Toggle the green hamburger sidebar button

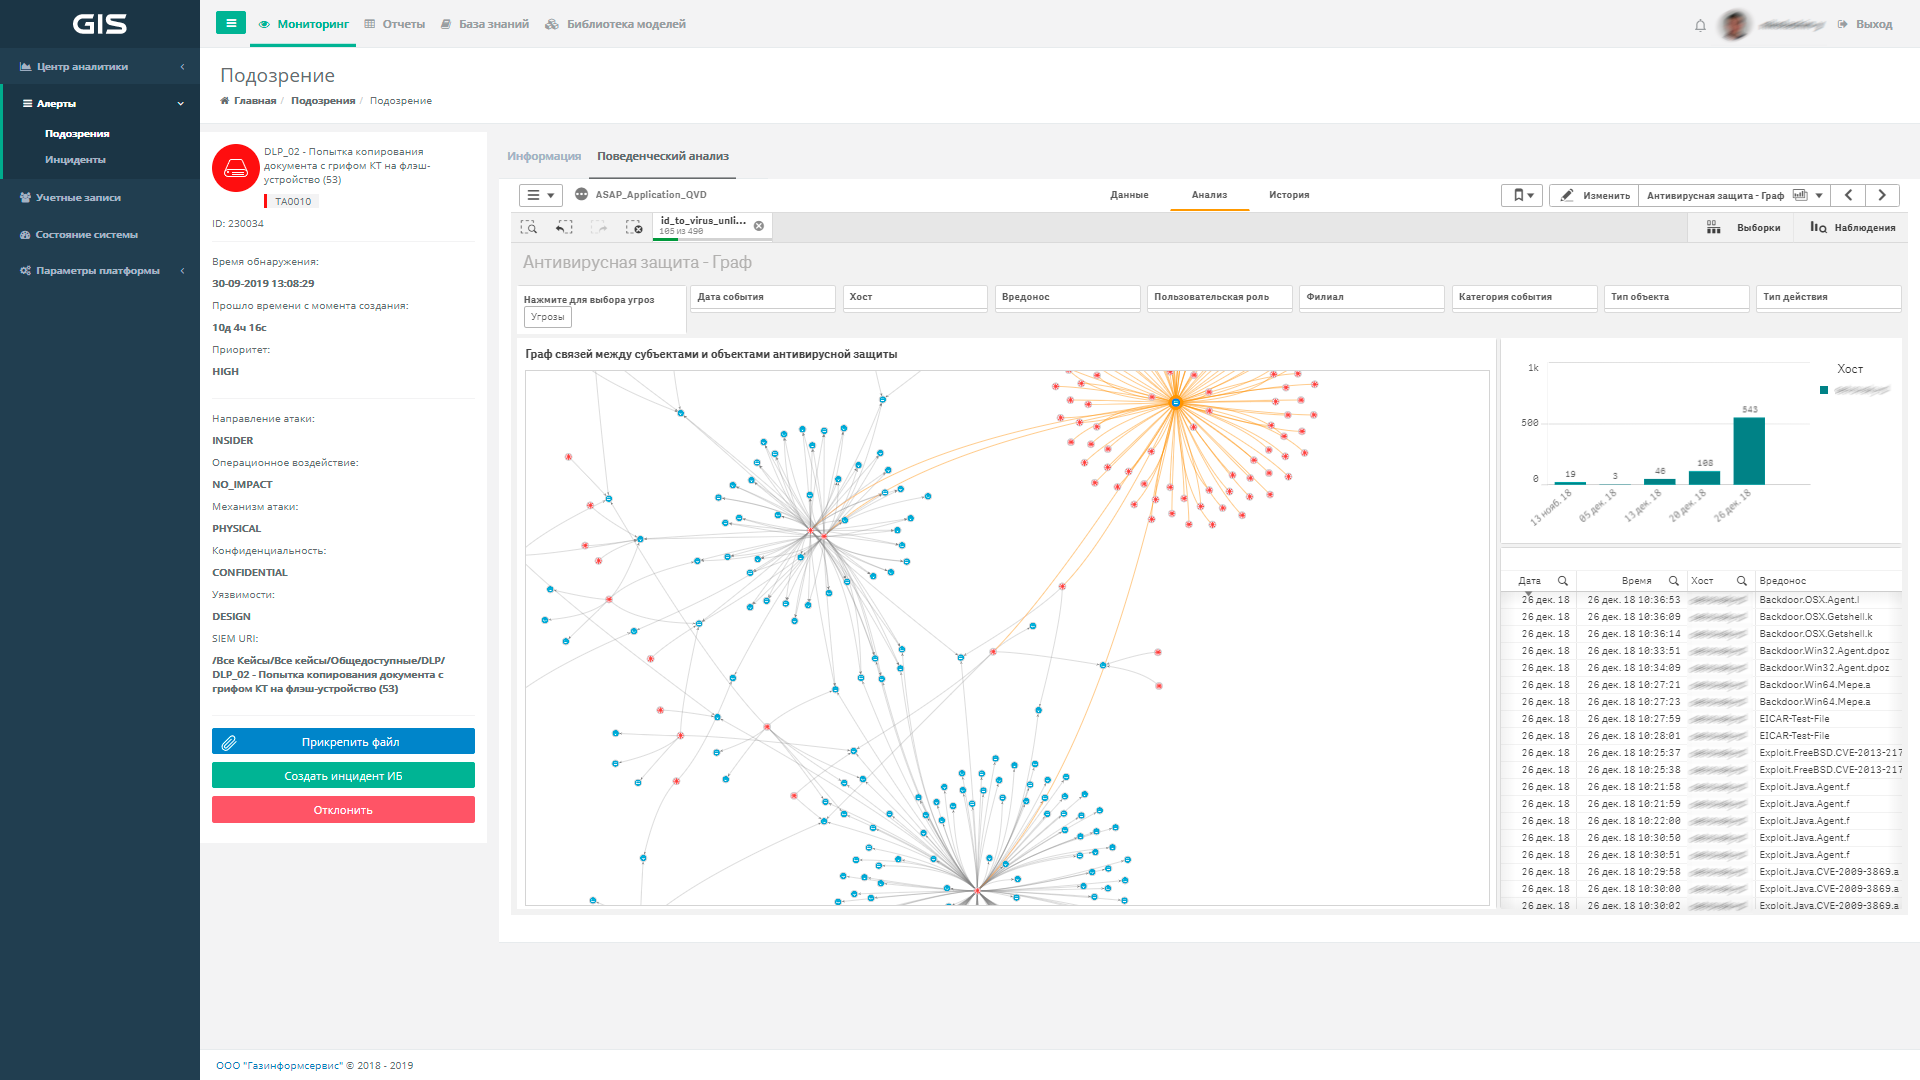(x=230, y=23)
